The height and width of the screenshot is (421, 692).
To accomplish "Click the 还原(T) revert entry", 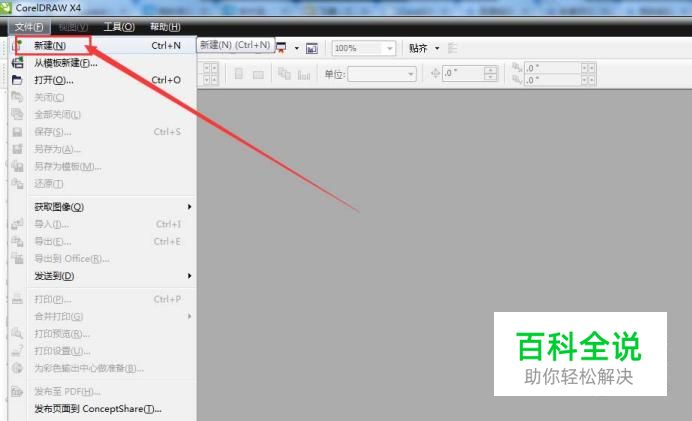I will coord(102,183).
